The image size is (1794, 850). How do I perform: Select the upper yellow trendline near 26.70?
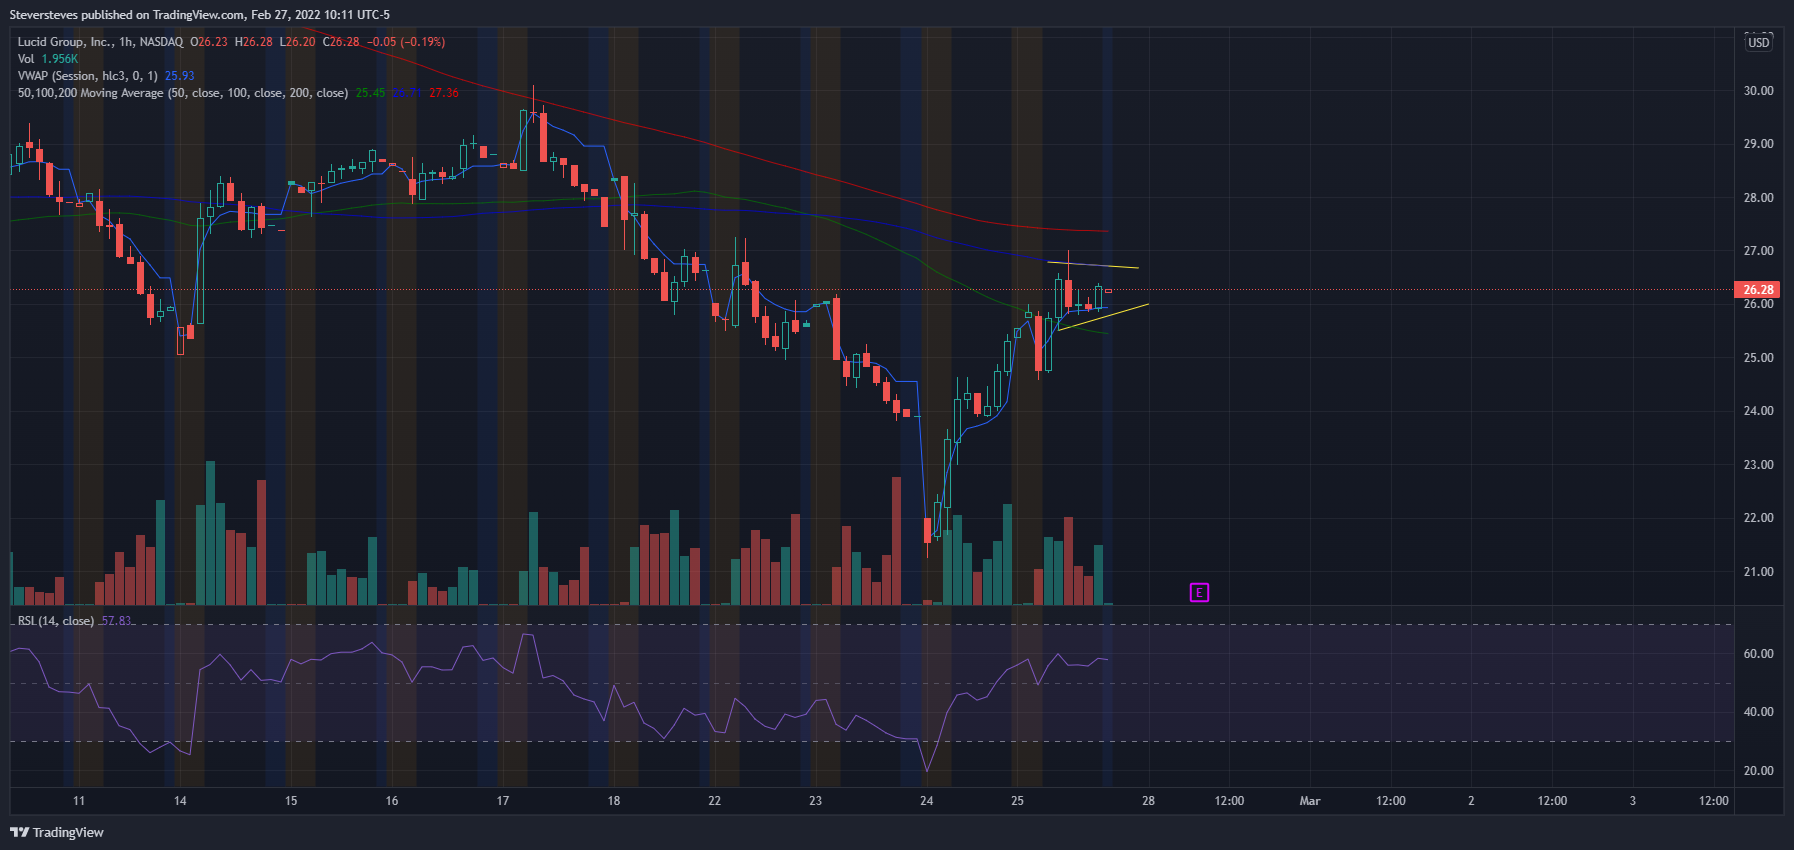[x=1093, y=265]
